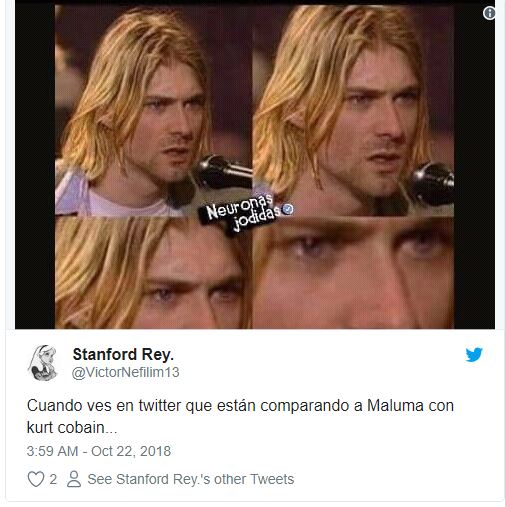Screen dimensions: 505x507
Task: Open the @VictorNefilim13 handle link
Action: pyautogui.click(x=126, y=372)
